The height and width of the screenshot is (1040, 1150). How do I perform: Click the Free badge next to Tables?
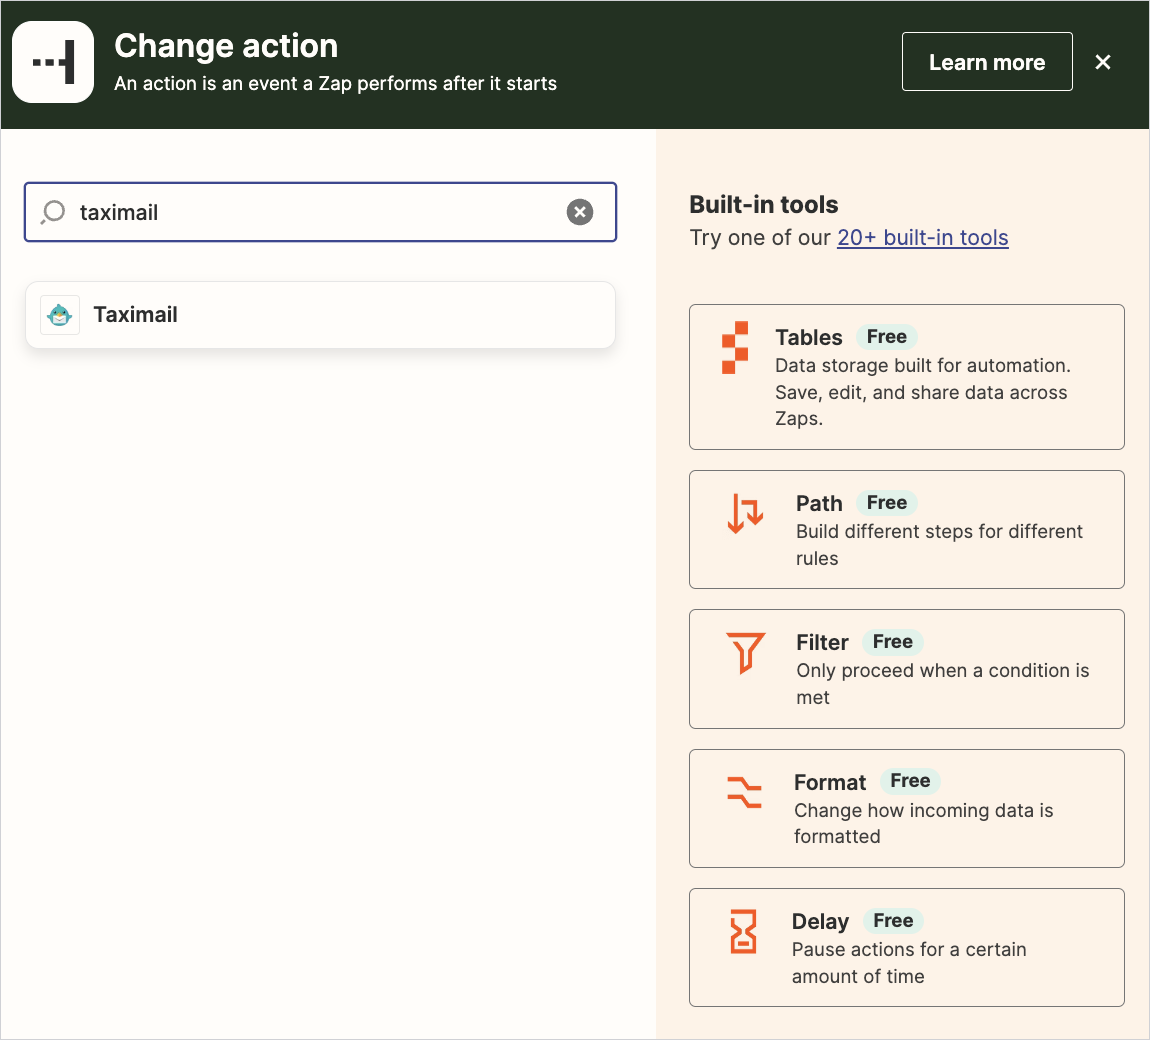point(887,337)
